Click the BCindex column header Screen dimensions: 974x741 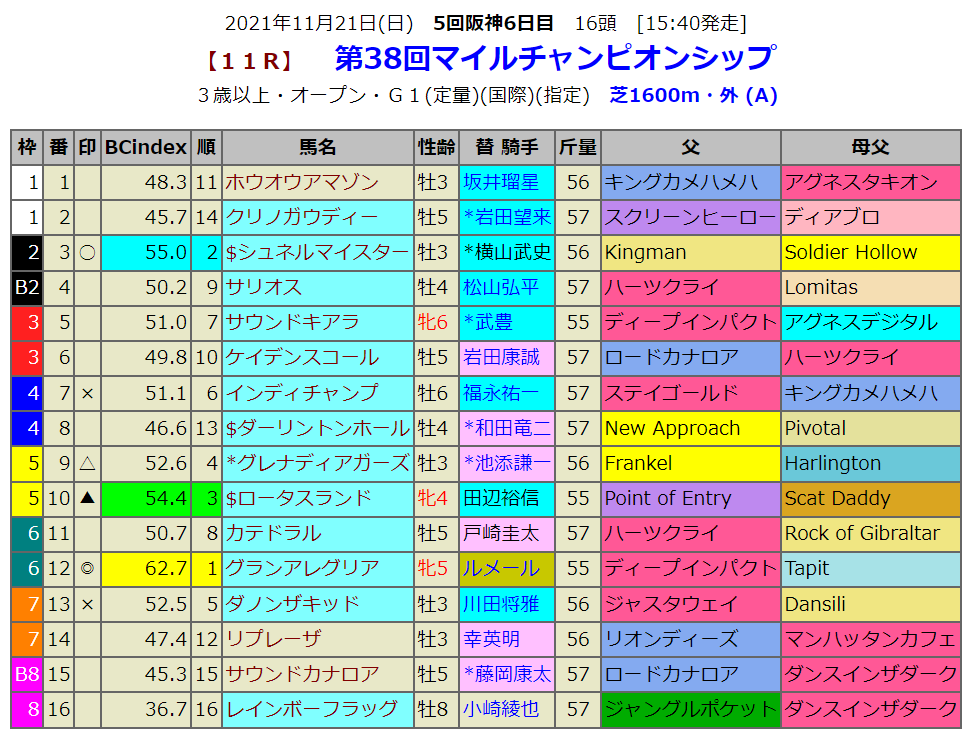coord(146,147)
